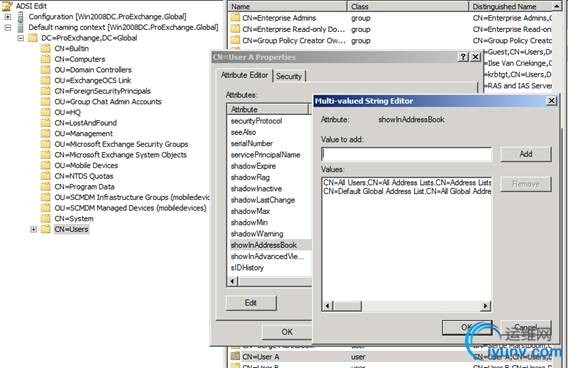568x368 pixels.
Task: Click the OU=Group Chat Admin Accounts folder icon
Action: click(46, 101)
